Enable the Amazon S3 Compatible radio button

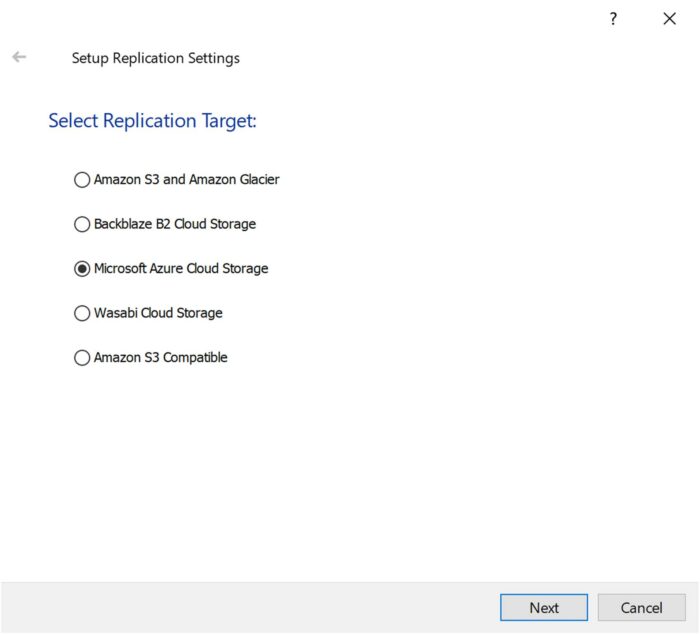(82, 357)
